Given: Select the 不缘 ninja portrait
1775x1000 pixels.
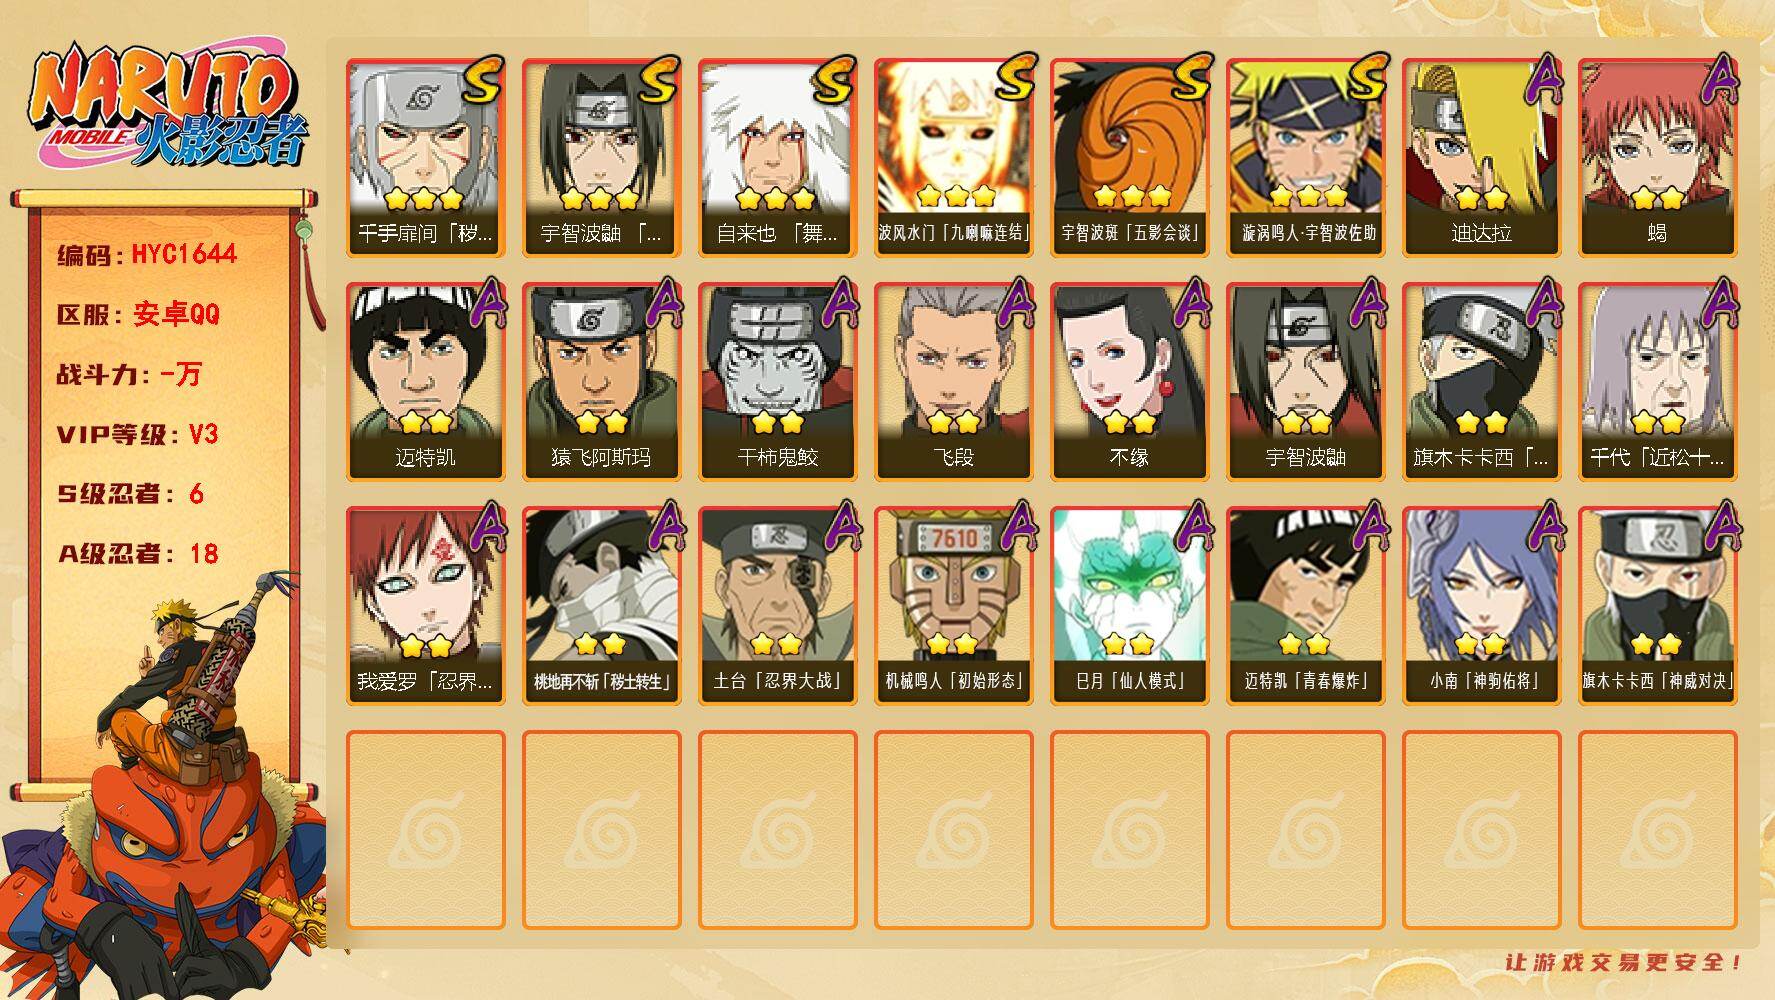Looking at the screenshot, I should (1129, 382).
